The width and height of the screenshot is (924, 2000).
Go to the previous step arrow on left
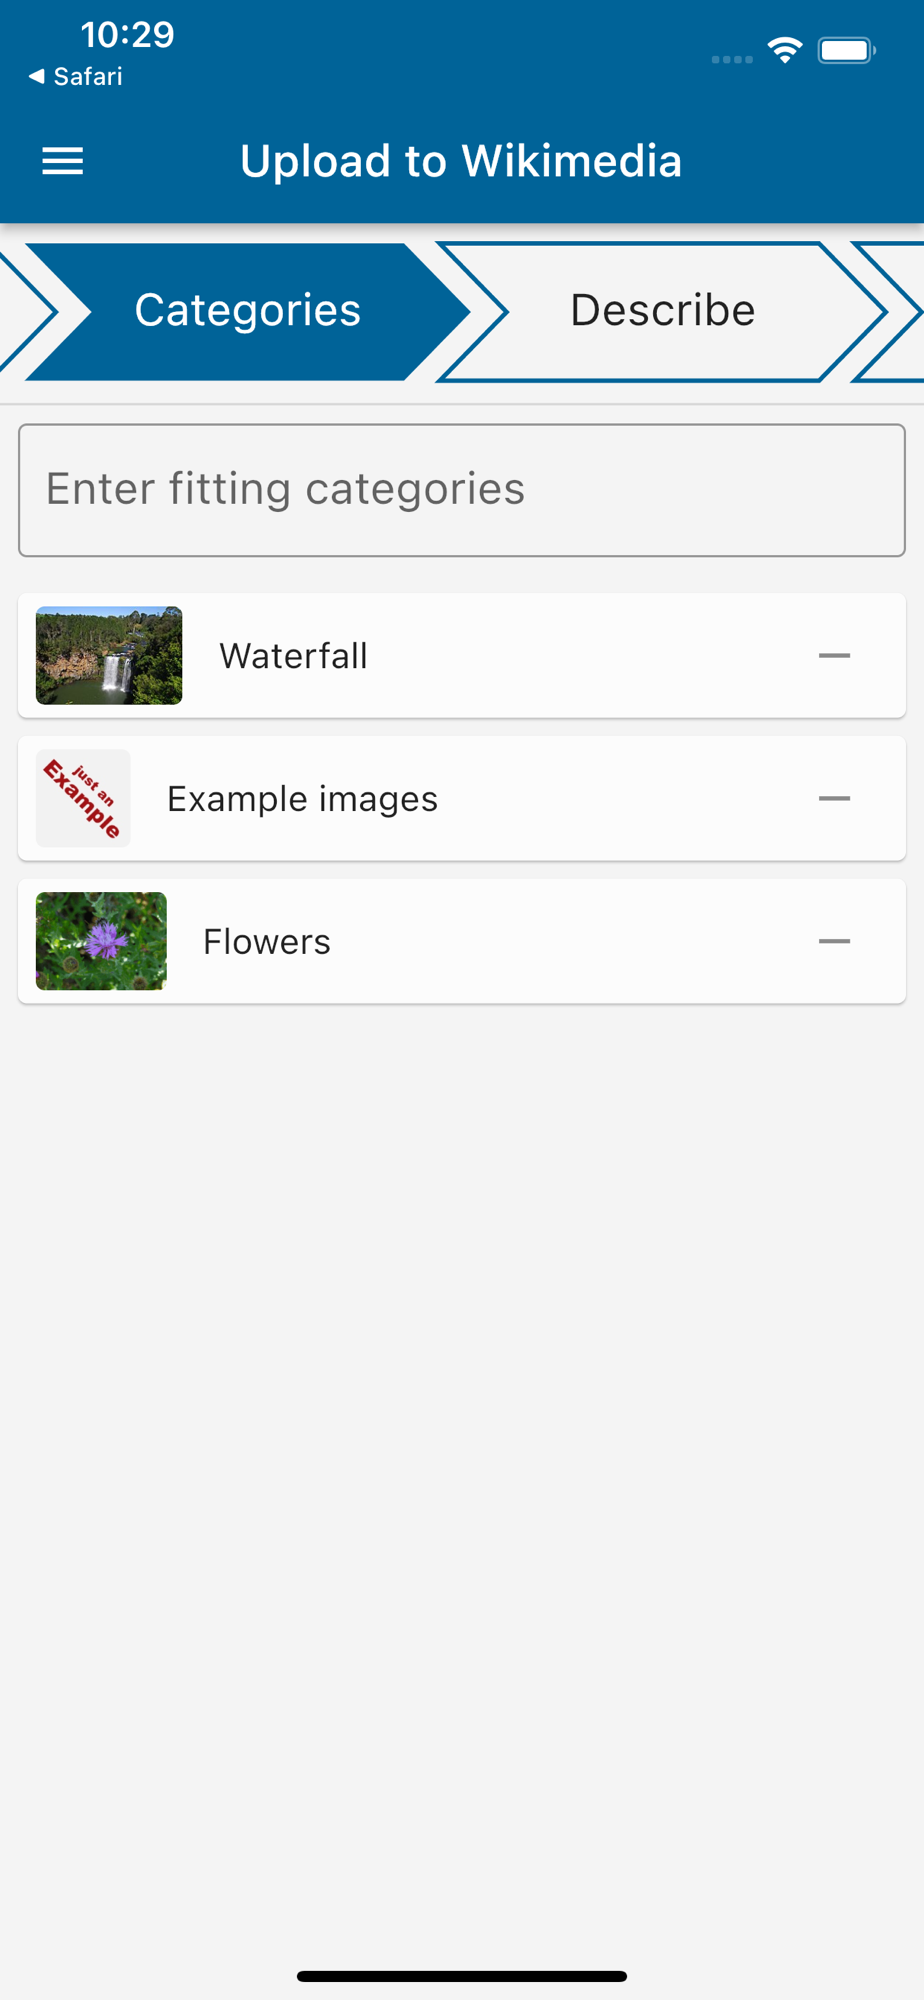(x=24, y=311)
